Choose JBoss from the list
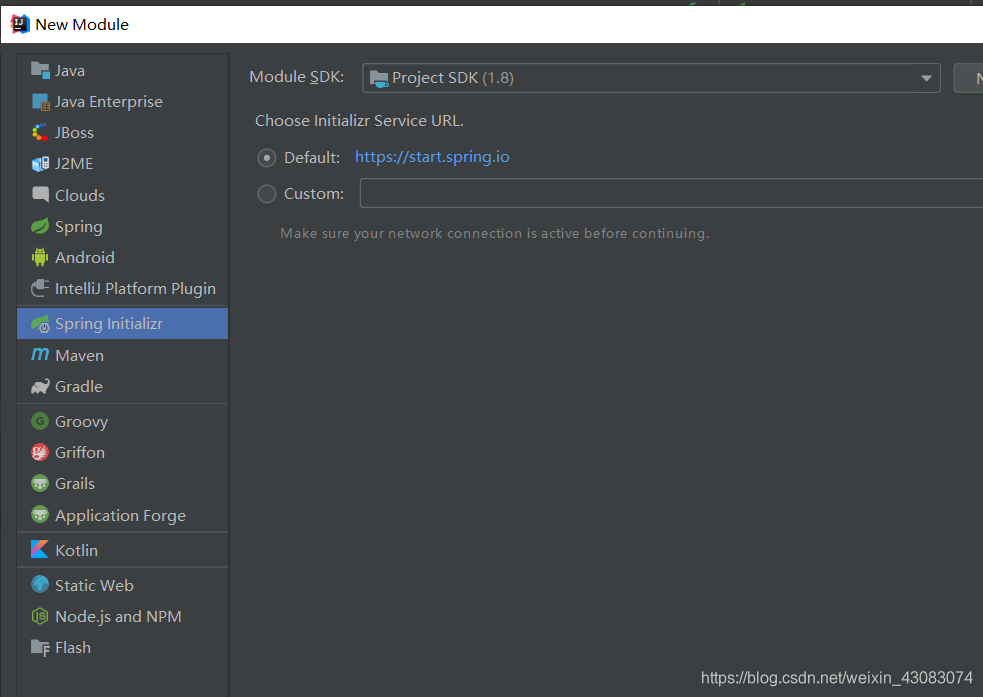The height and width of the screenshot is (697, 983). 123,132
